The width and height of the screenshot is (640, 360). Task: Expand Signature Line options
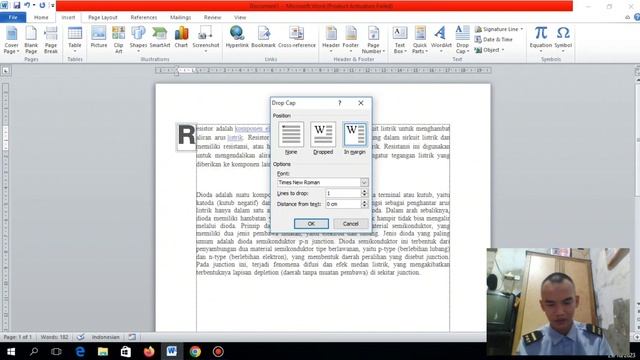click(x=522, y=29)
